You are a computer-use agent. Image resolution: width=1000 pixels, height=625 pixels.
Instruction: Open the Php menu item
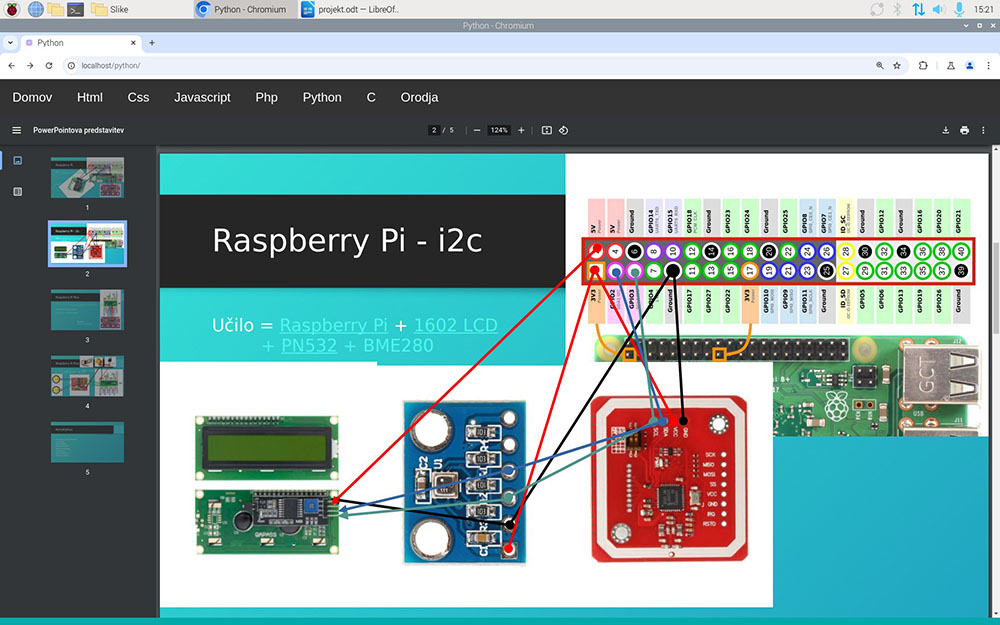pos(267,98)
